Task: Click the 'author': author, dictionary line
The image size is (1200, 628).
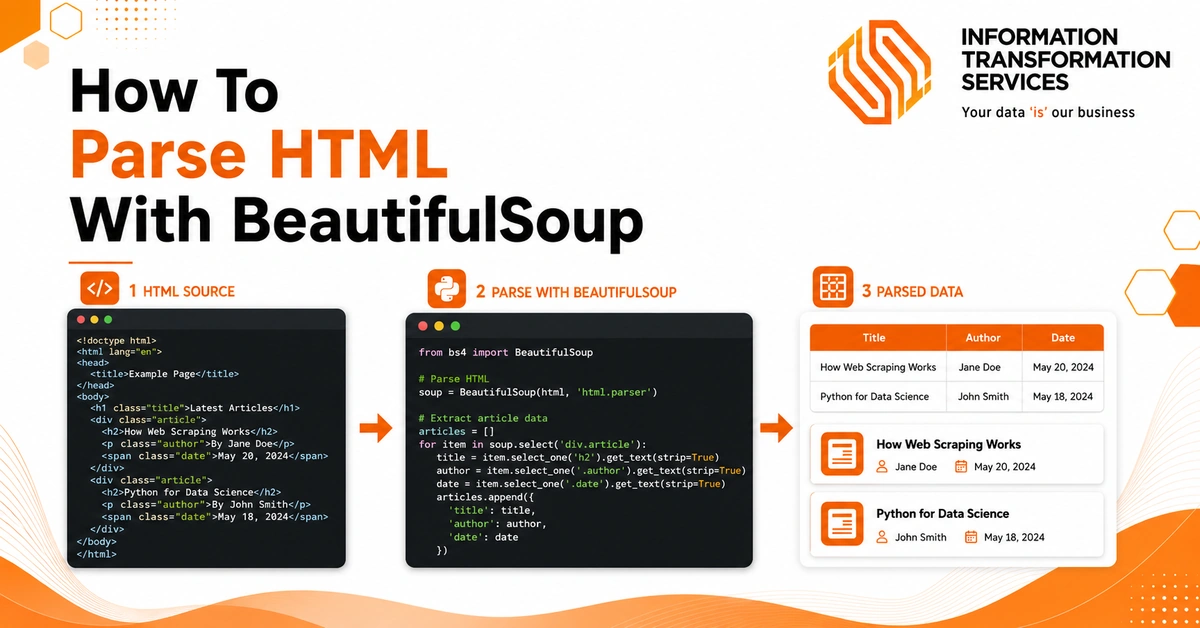Action: click(498, 523)
